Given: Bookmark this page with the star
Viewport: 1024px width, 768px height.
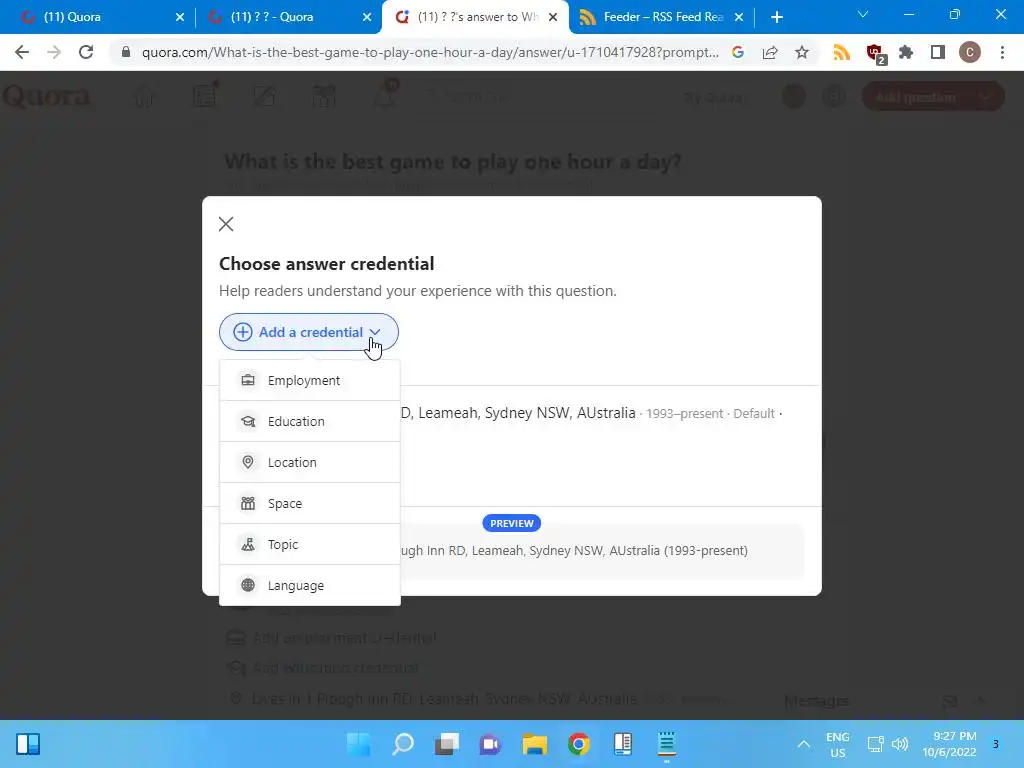Looking at the screenshot, I should tap(802, 52).
